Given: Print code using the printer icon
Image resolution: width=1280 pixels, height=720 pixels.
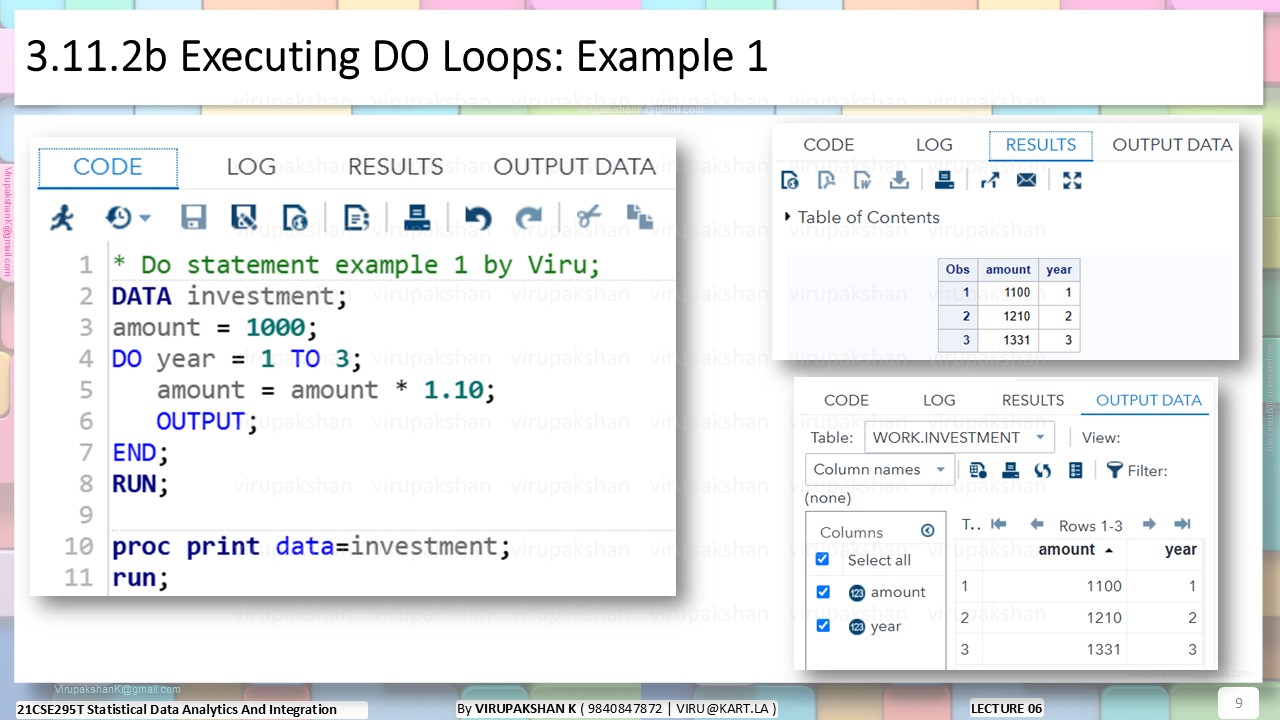Looking at the screenshot, I should 417,217.
